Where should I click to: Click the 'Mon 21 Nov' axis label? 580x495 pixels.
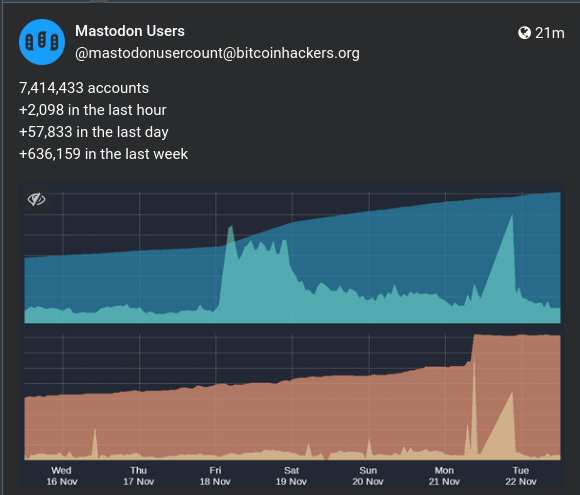tap(444, 476)
